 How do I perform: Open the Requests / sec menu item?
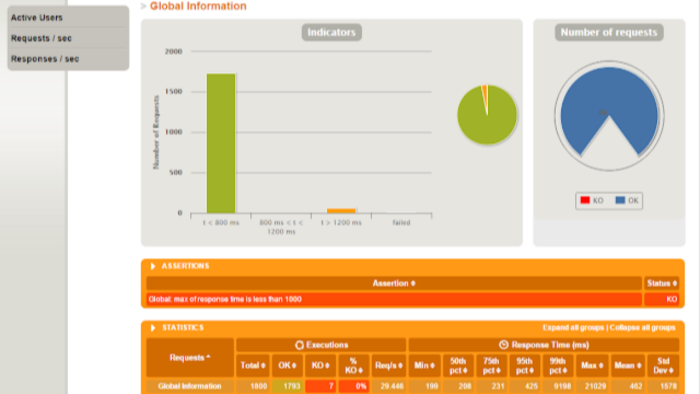(x=41, y=38)
